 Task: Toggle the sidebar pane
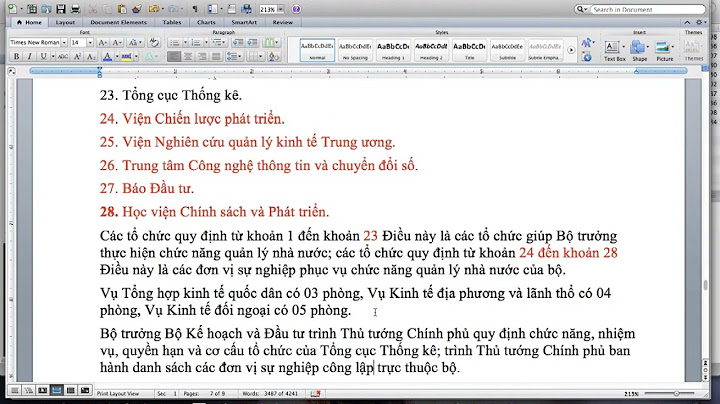point(212,9)
